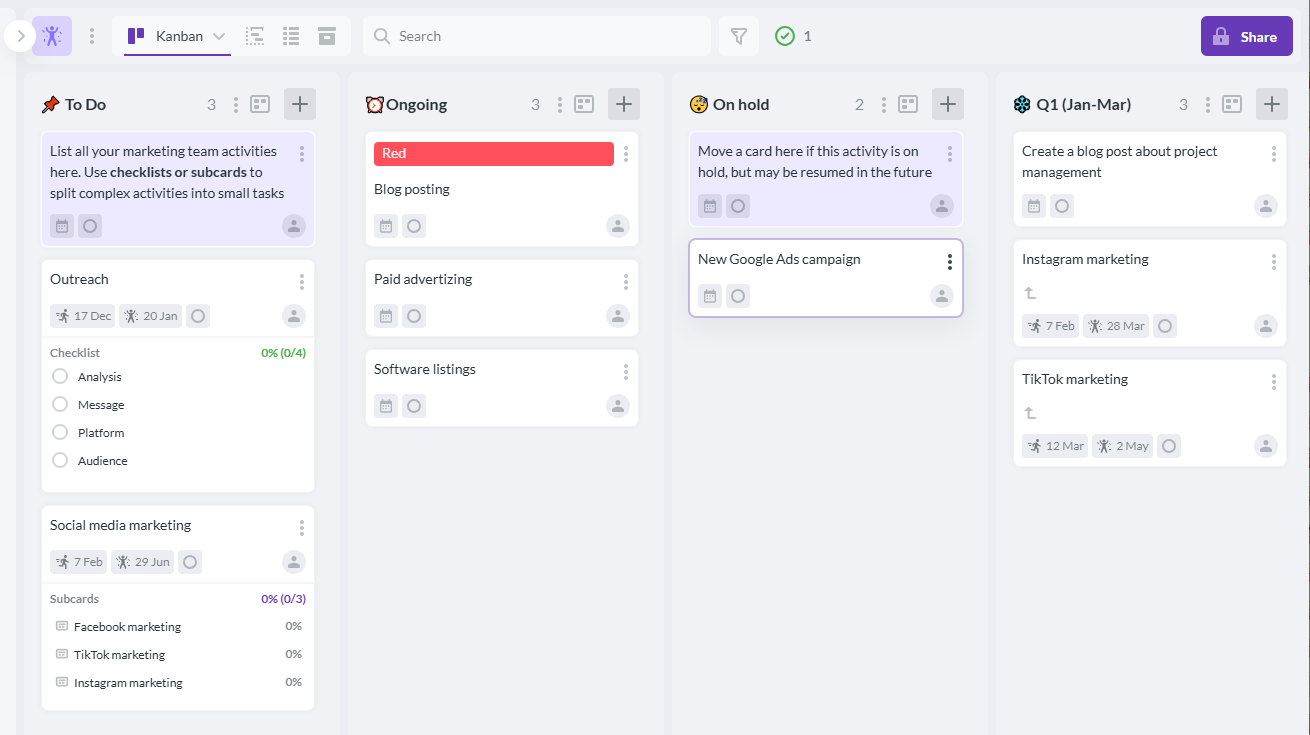Open the New Google Ads campaign card menu
Viewport: 1310px width, 735px height.
(x=949, y=260)
